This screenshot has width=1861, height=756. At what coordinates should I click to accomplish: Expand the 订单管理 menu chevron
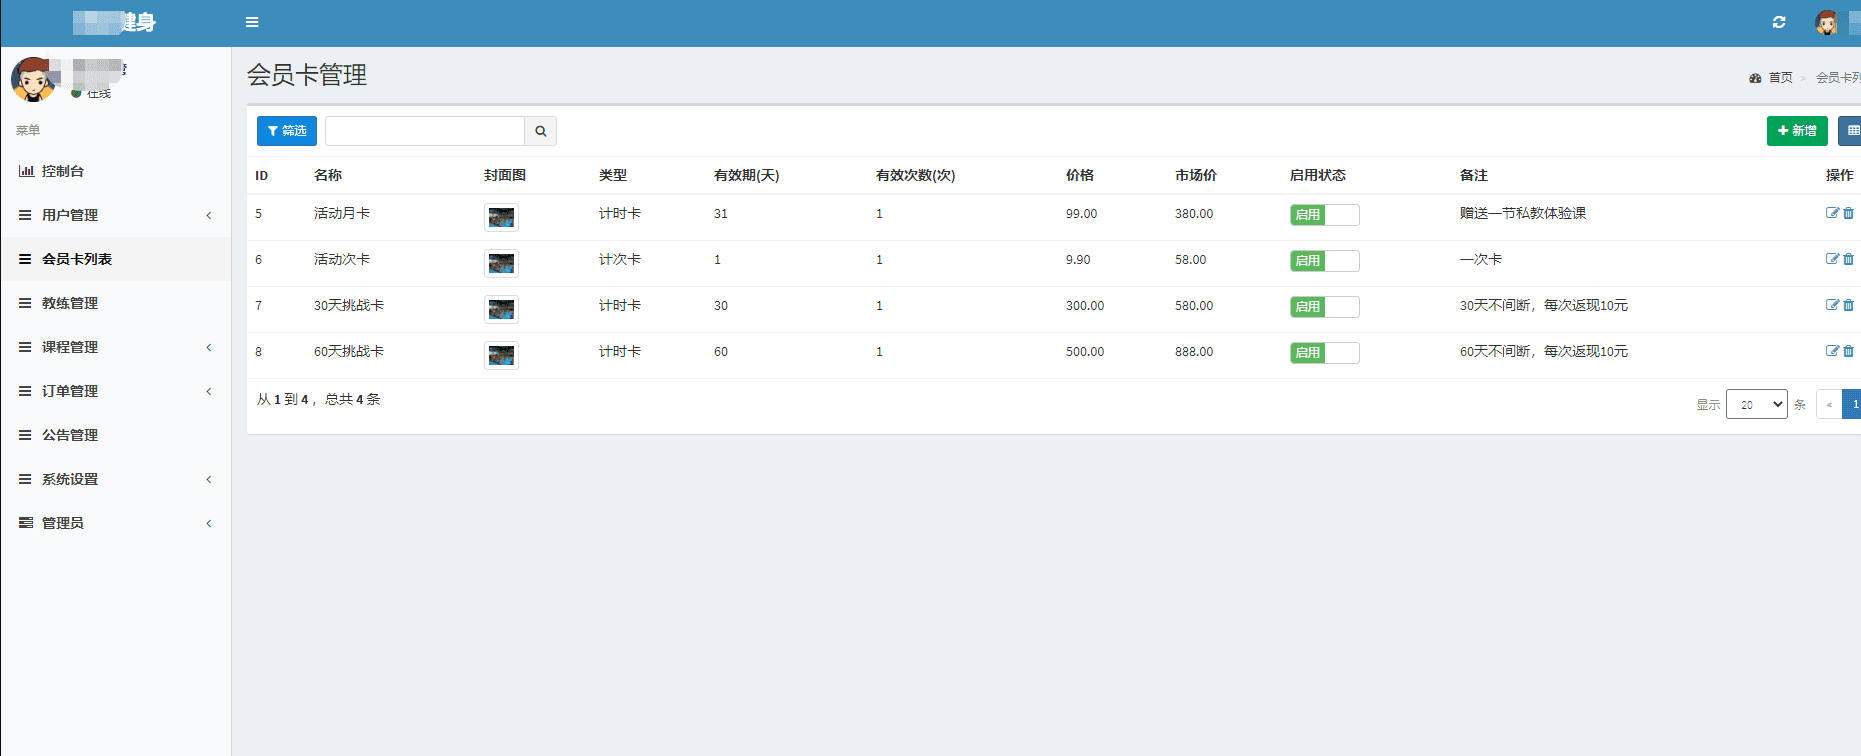tap(209, 391)
